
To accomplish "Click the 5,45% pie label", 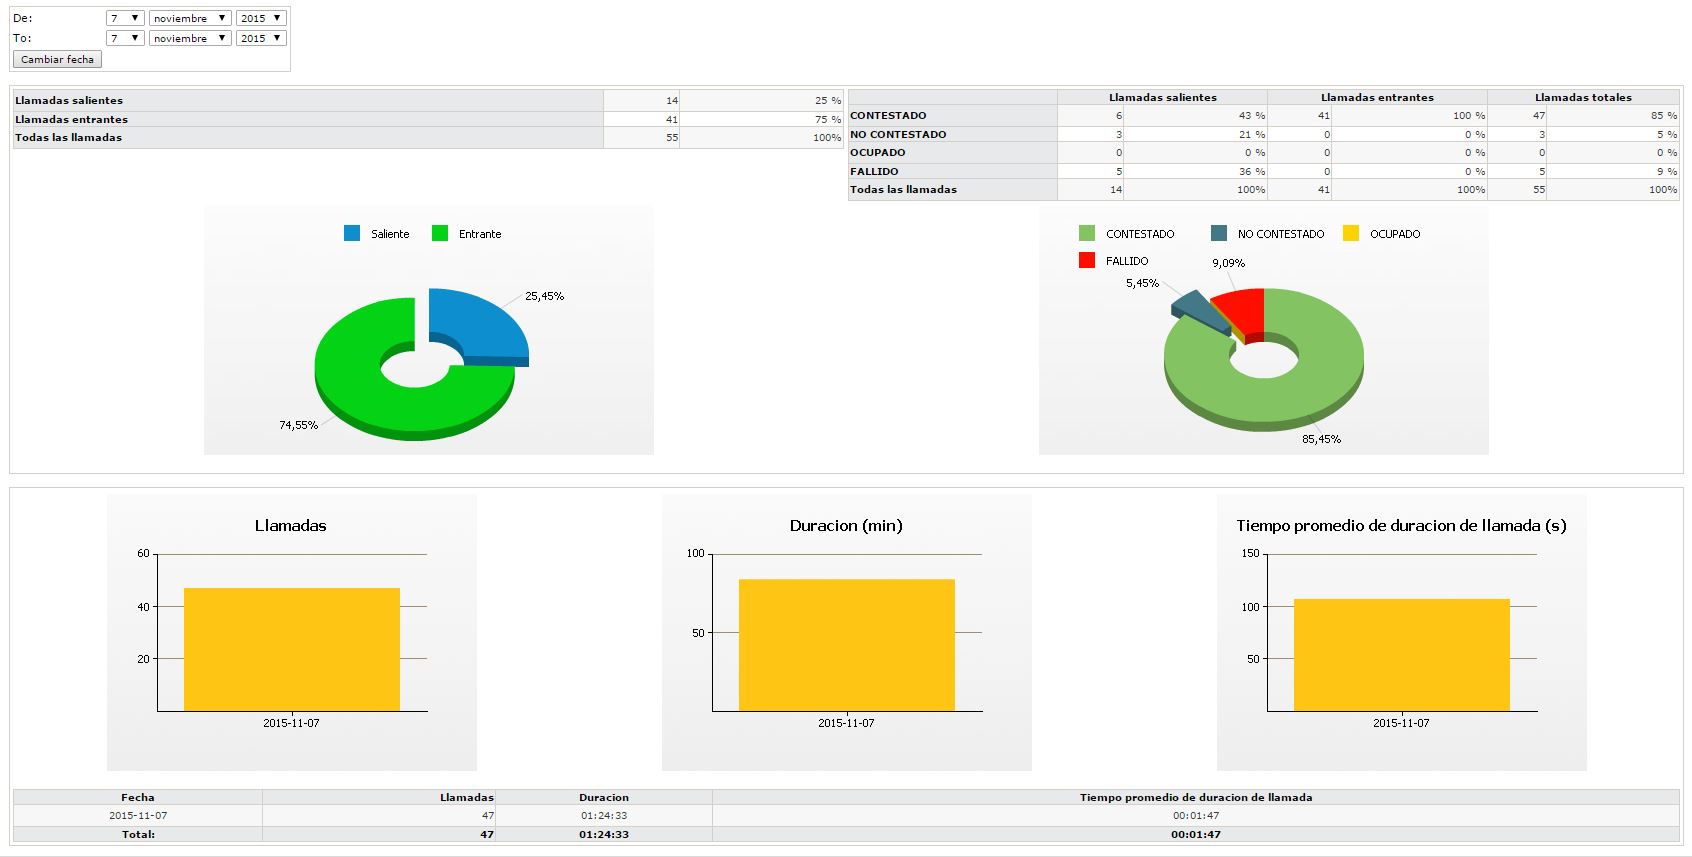I will pos(1142,283).
